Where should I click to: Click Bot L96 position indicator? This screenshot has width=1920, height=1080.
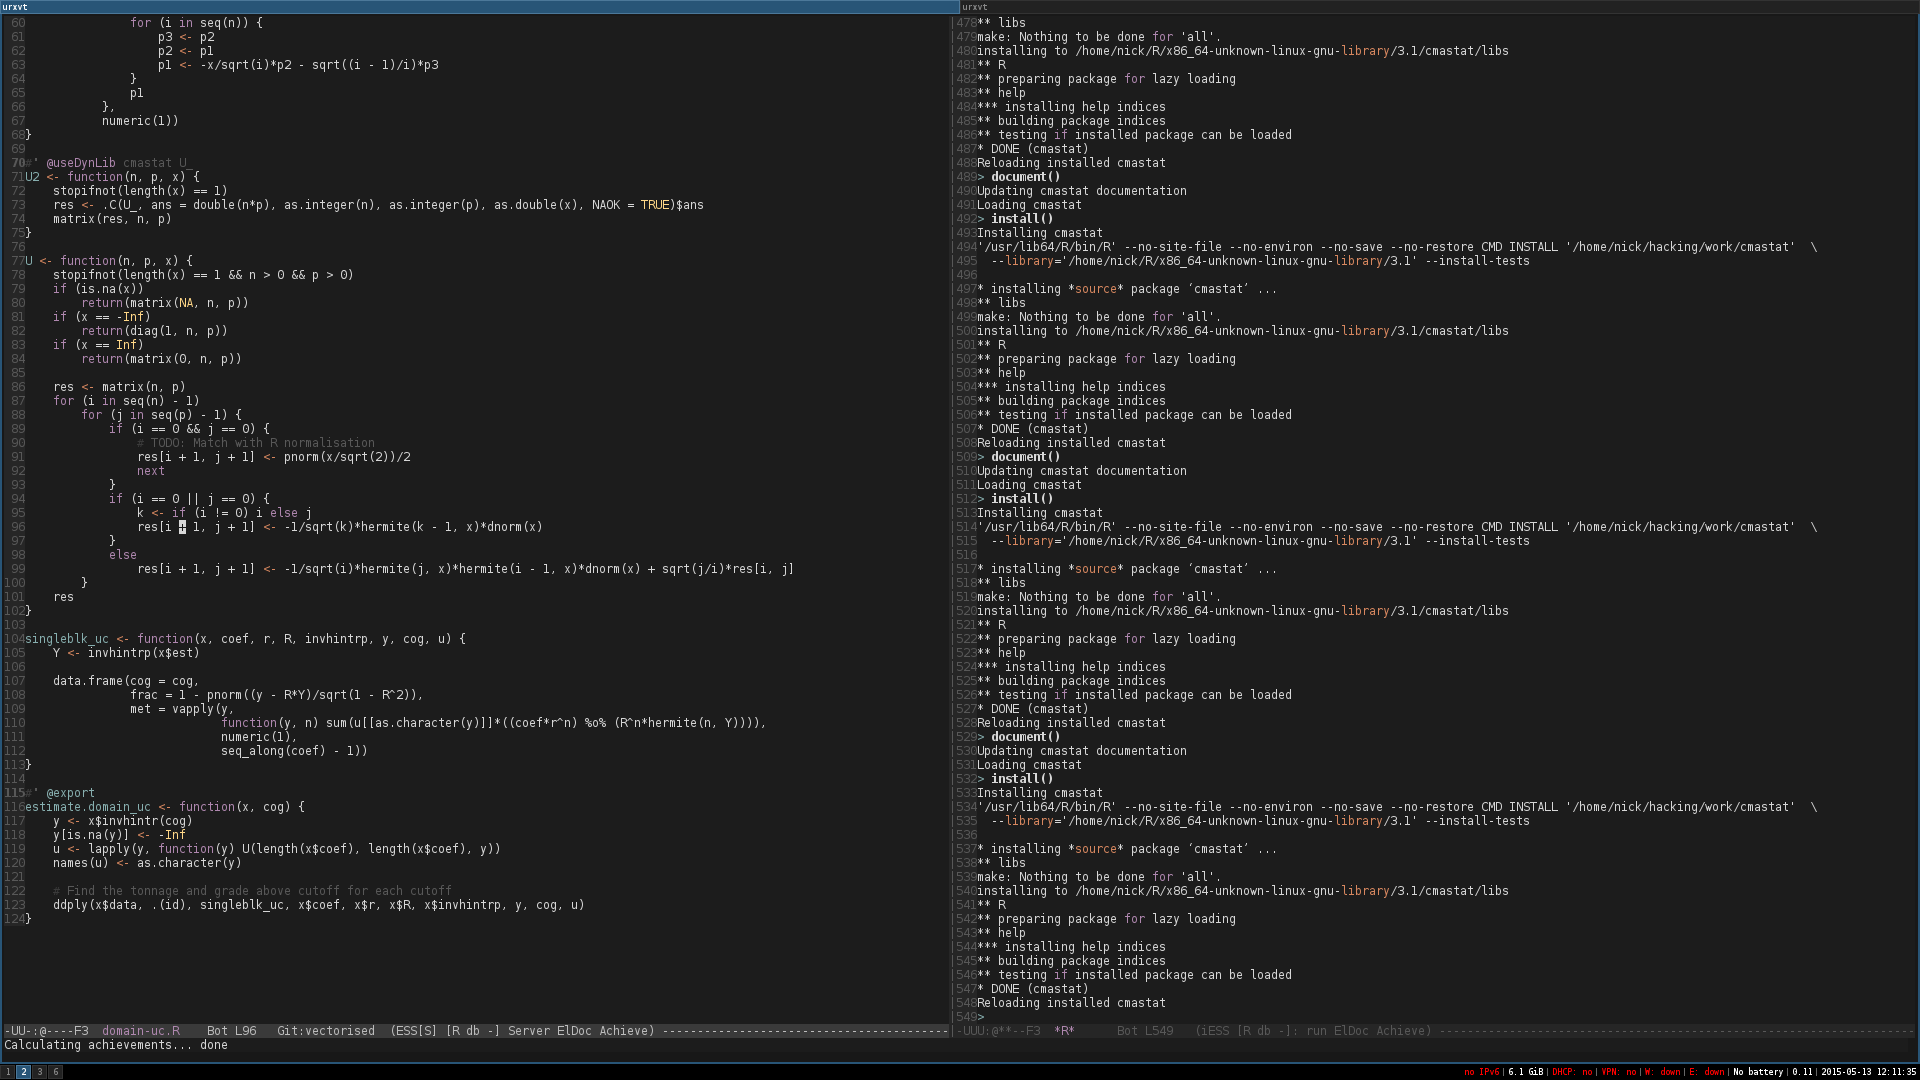(231, 1031)
